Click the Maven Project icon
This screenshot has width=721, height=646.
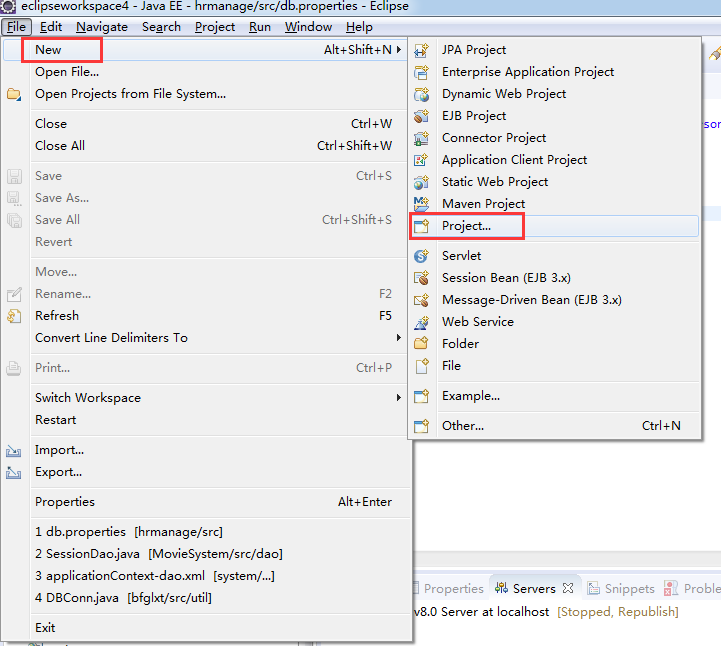click(421, 204)
